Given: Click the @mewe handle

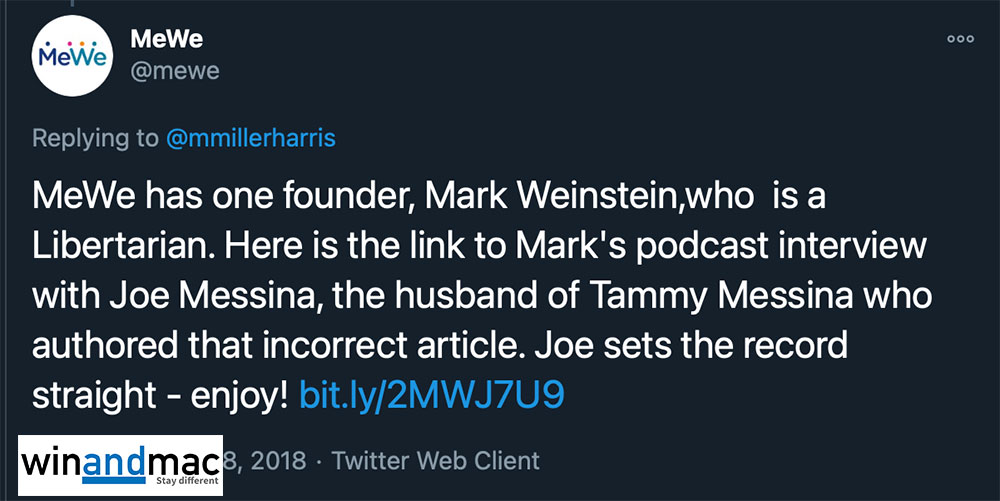Looking at the screenshot, I should coord(175,71).
